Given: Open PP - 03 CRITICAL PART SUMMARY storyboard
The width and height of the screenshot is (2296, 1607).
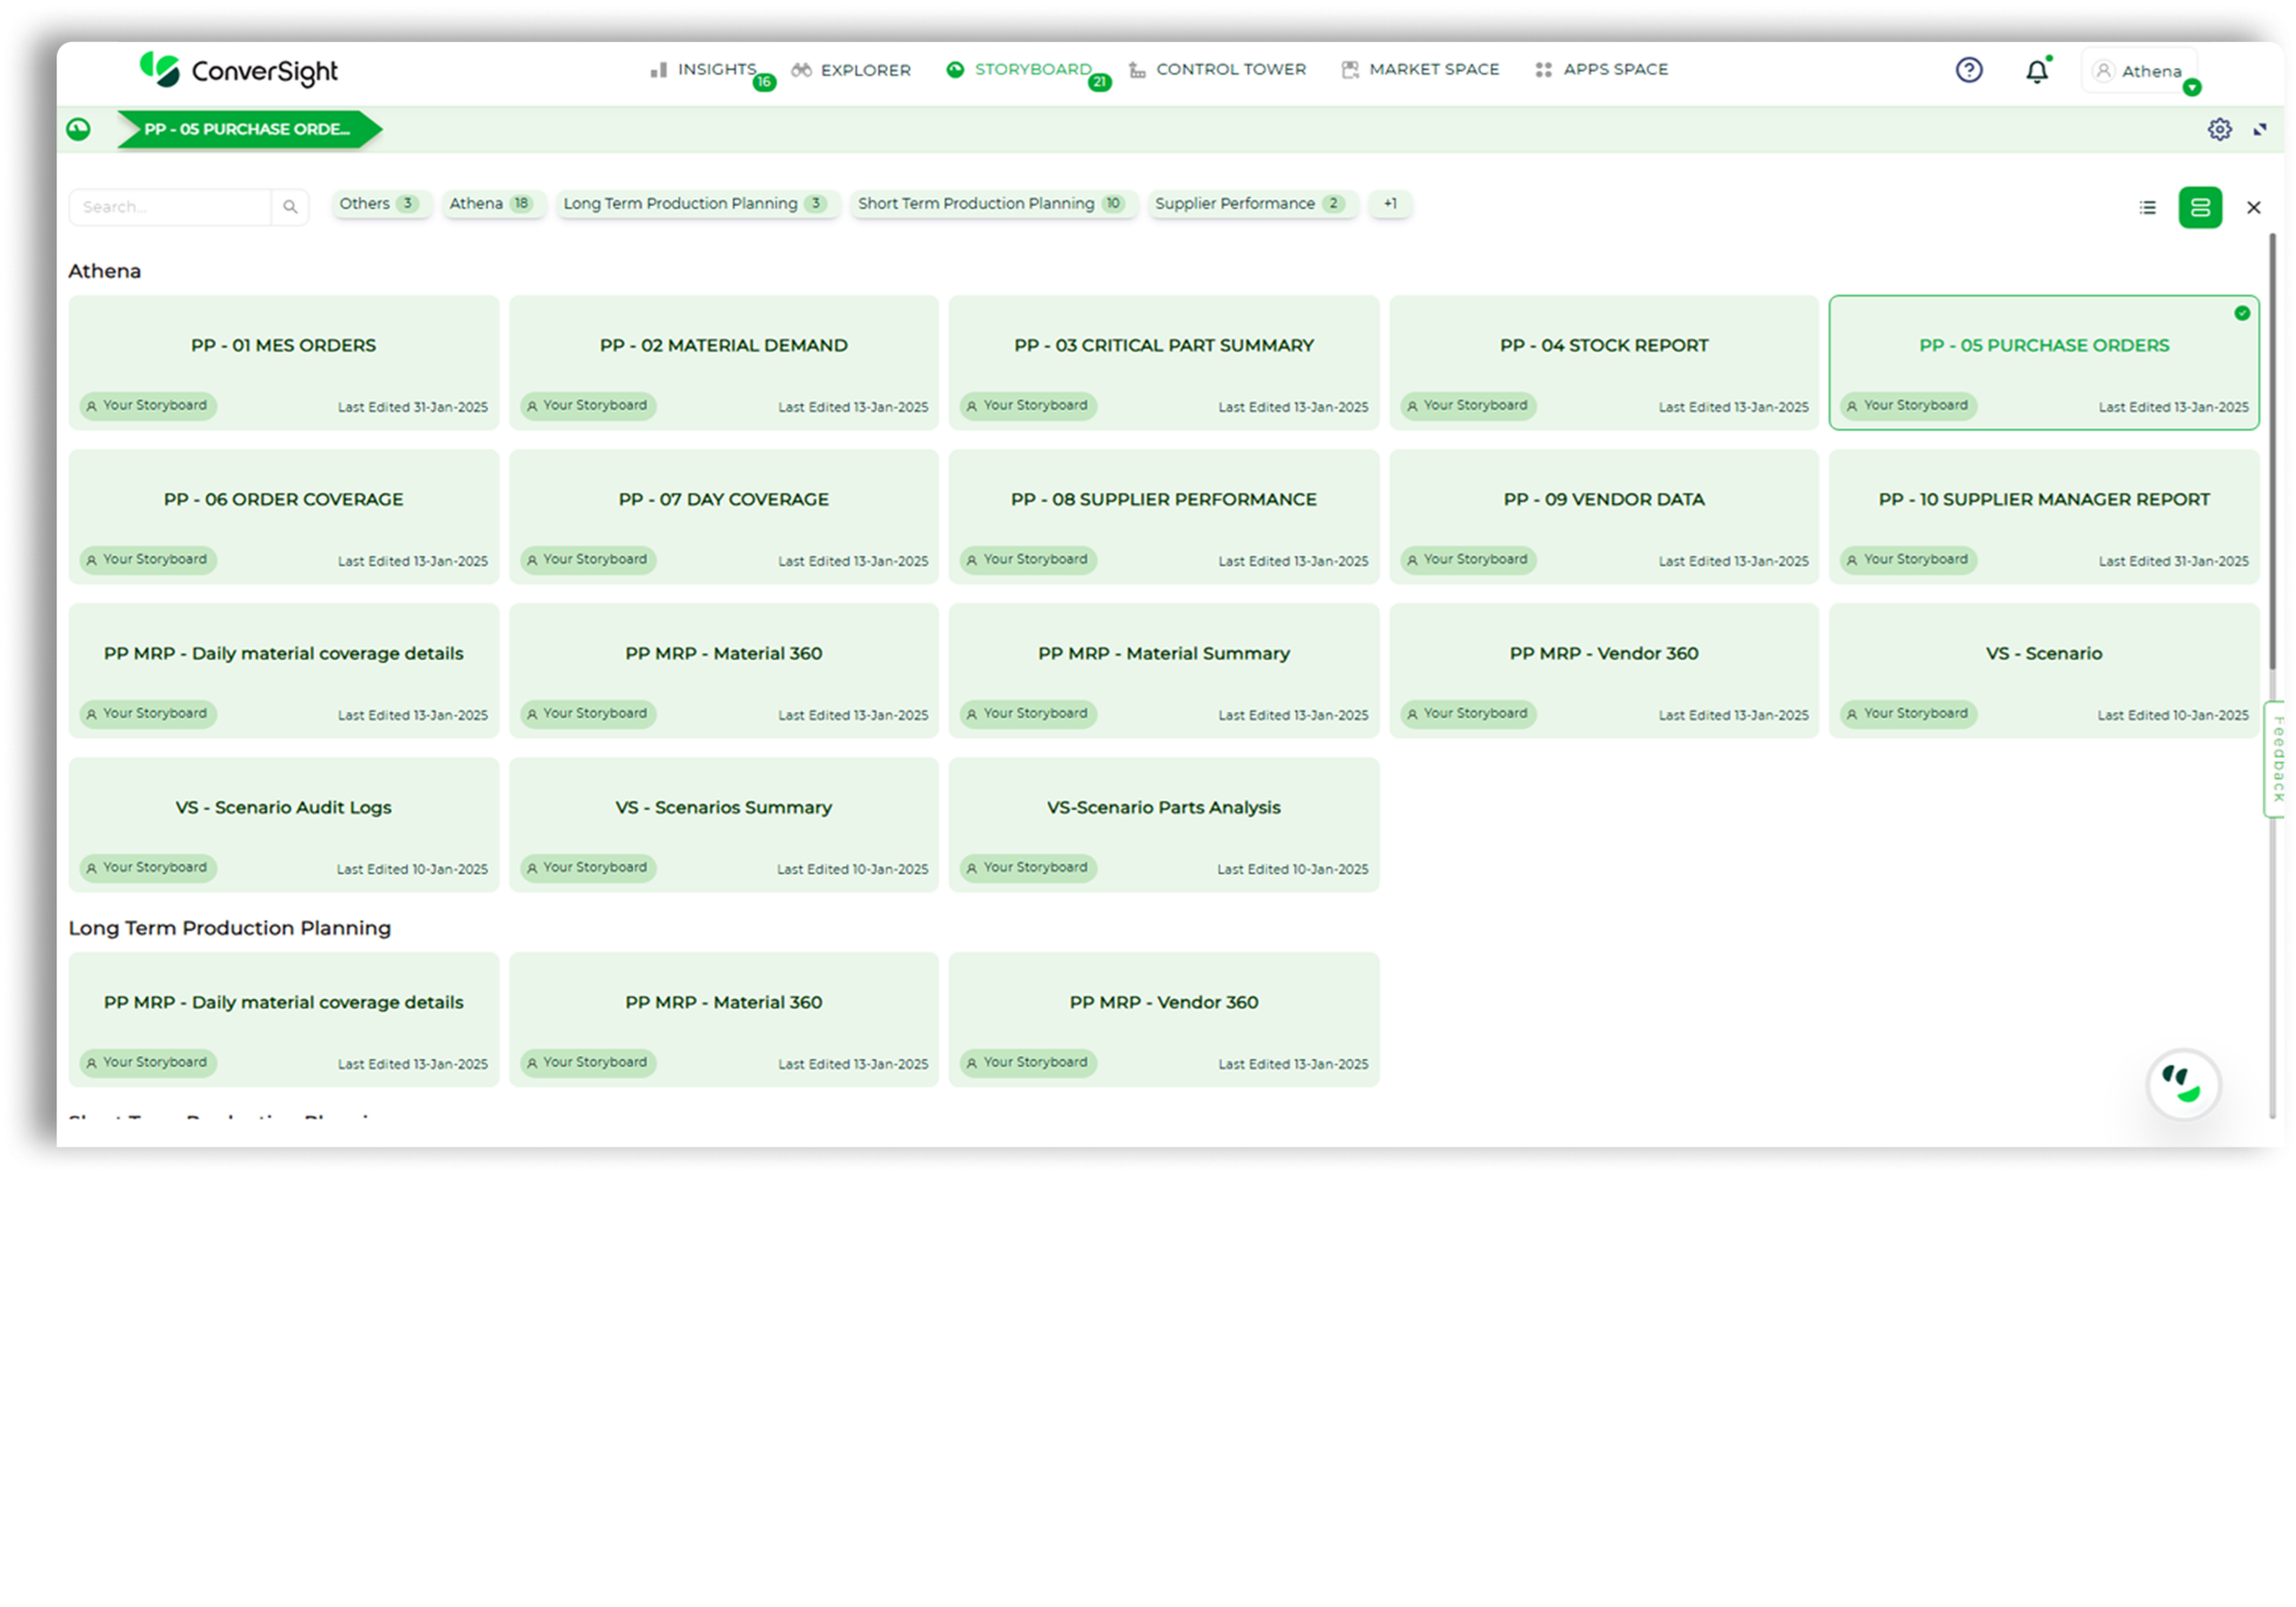Looking at the screenshot, I should point(1164,362).
